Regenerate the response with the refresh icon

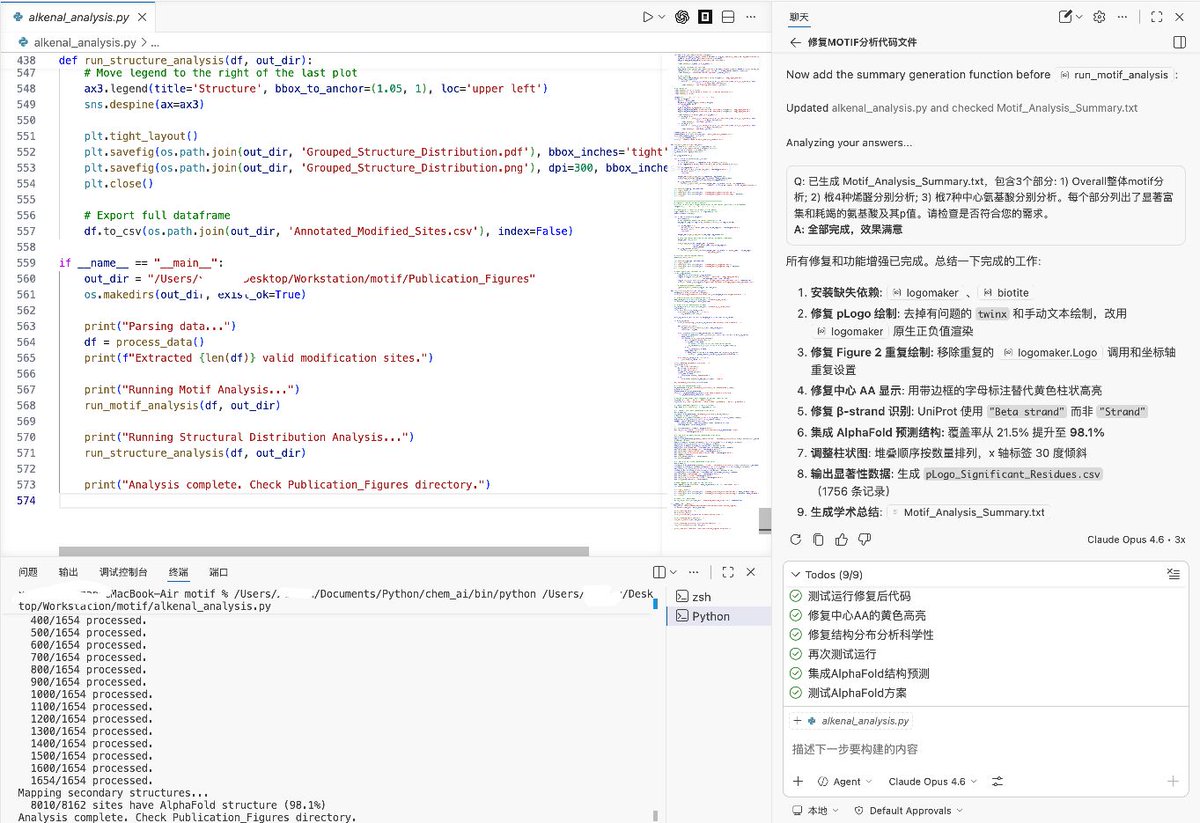pos(796,539)
